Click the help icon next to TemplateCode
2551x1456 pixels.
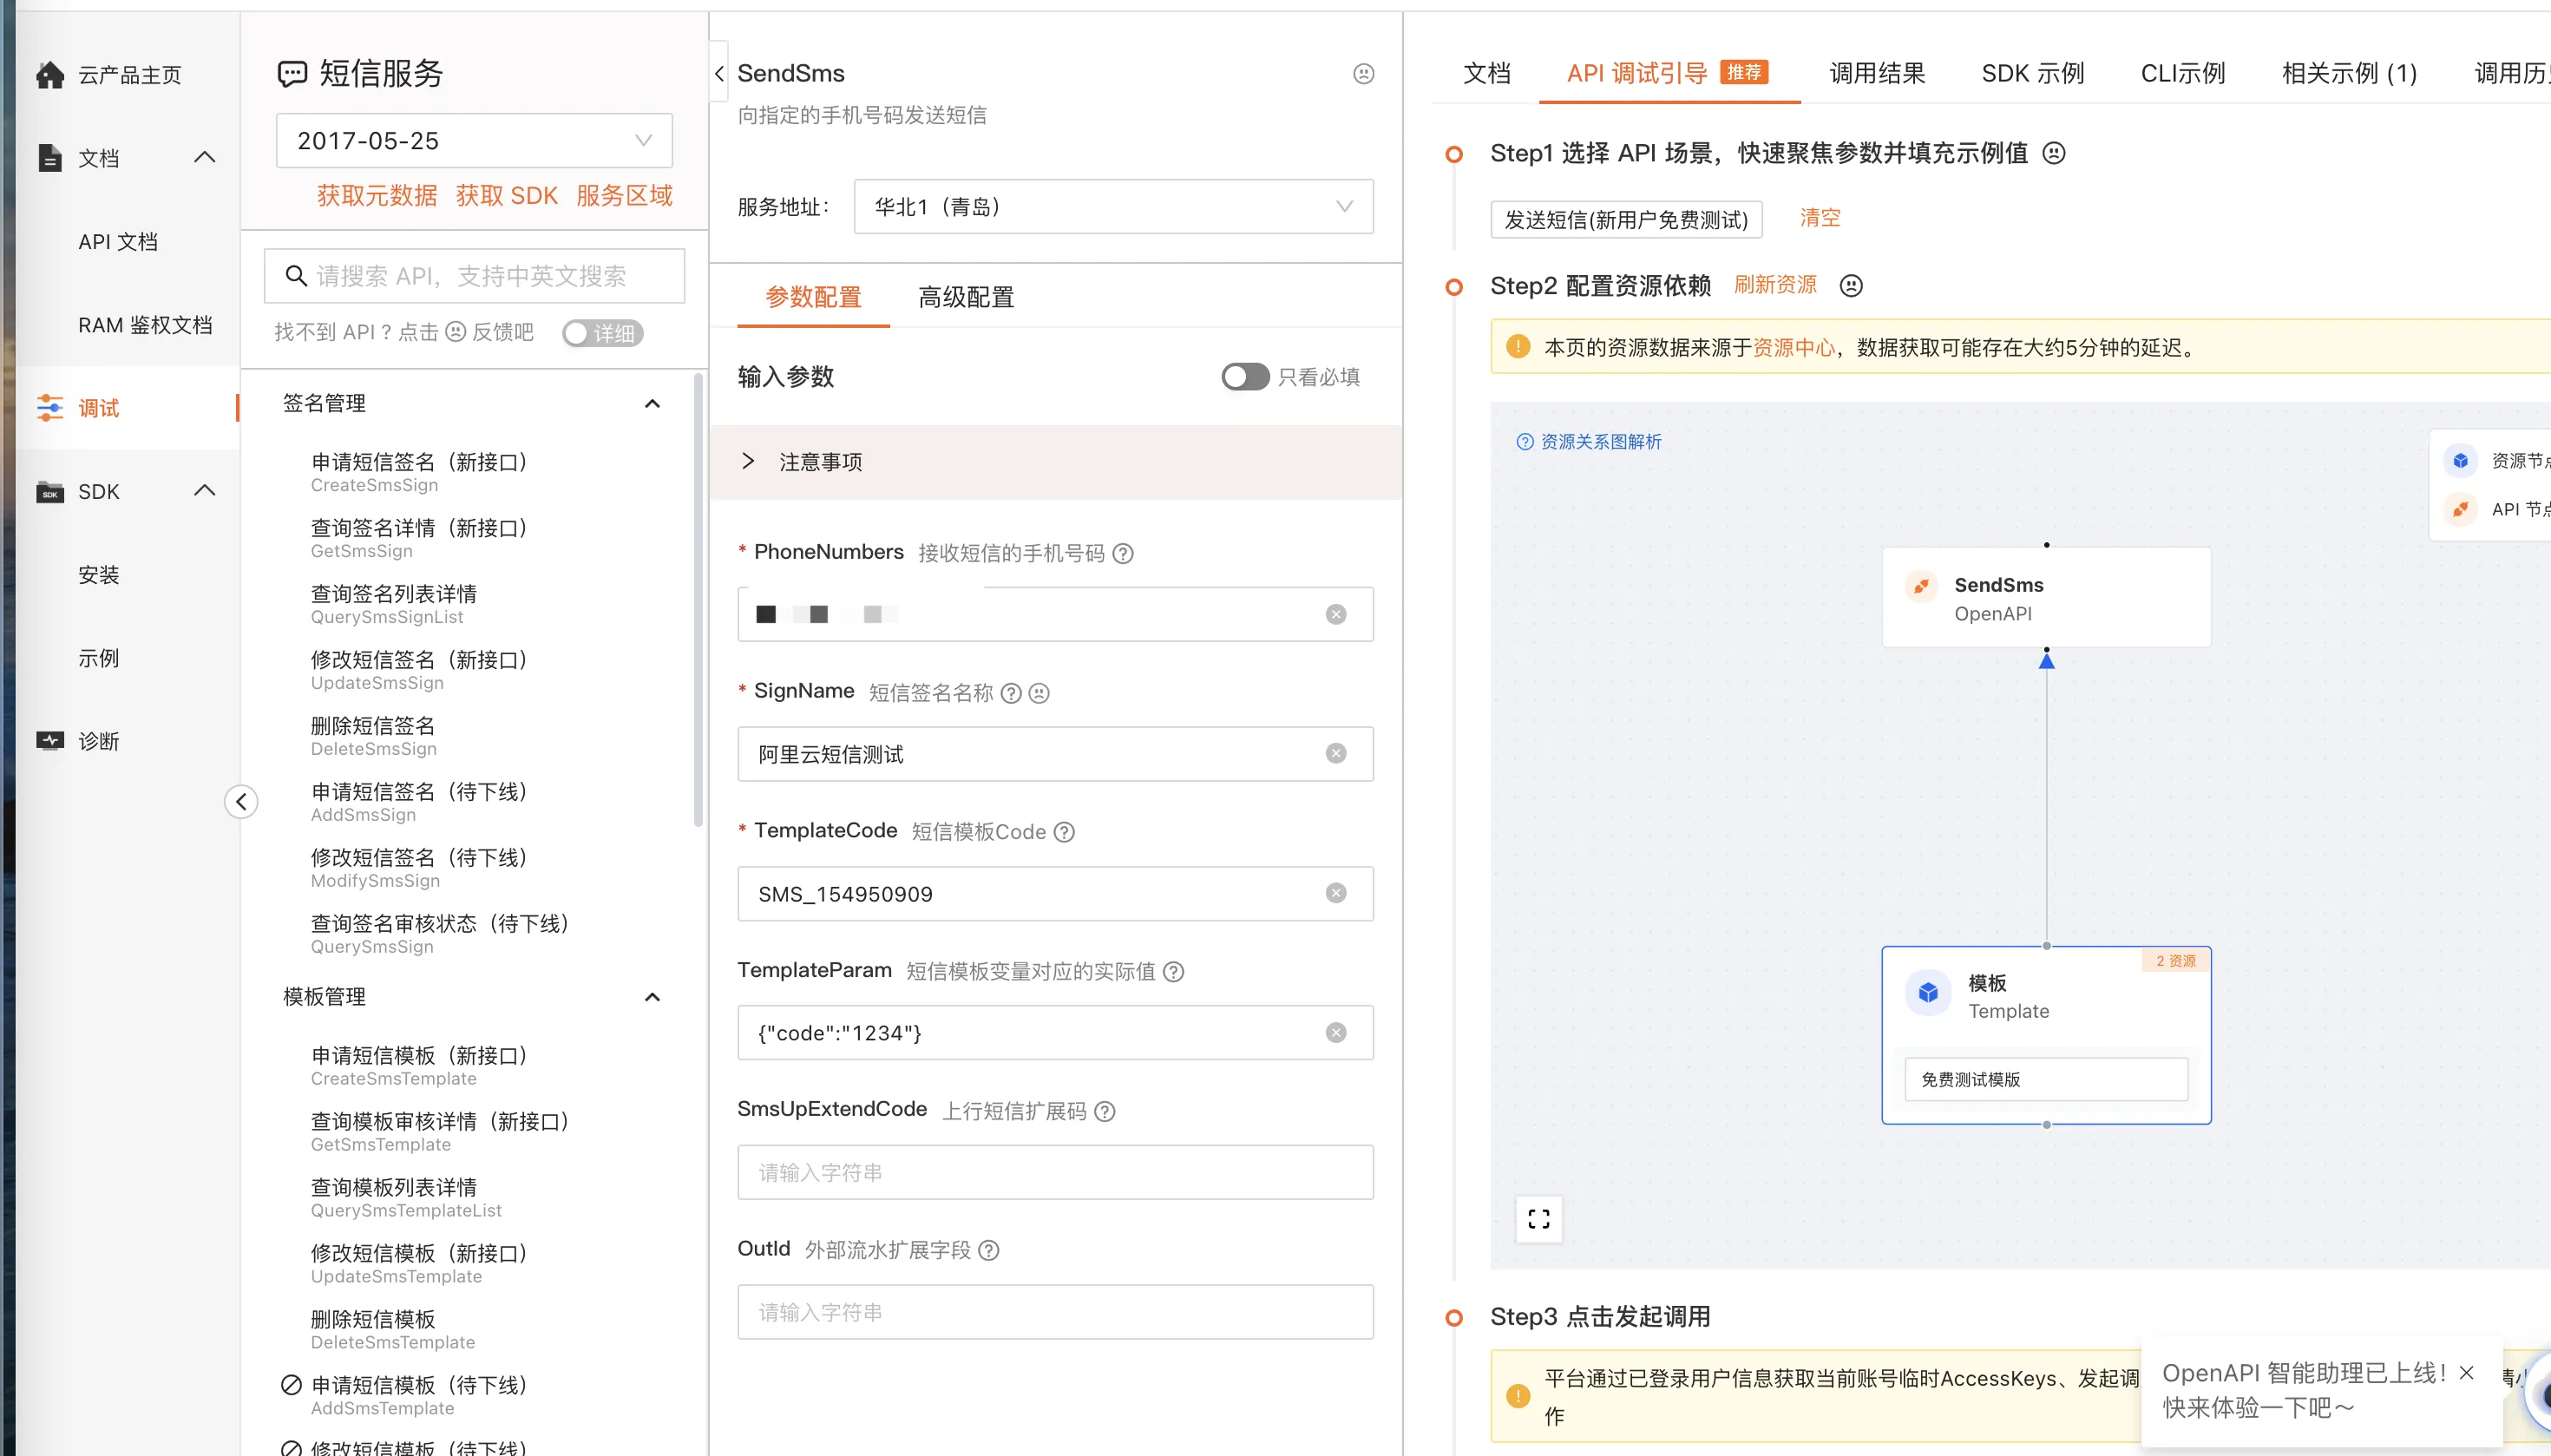tap(1064, 832)
